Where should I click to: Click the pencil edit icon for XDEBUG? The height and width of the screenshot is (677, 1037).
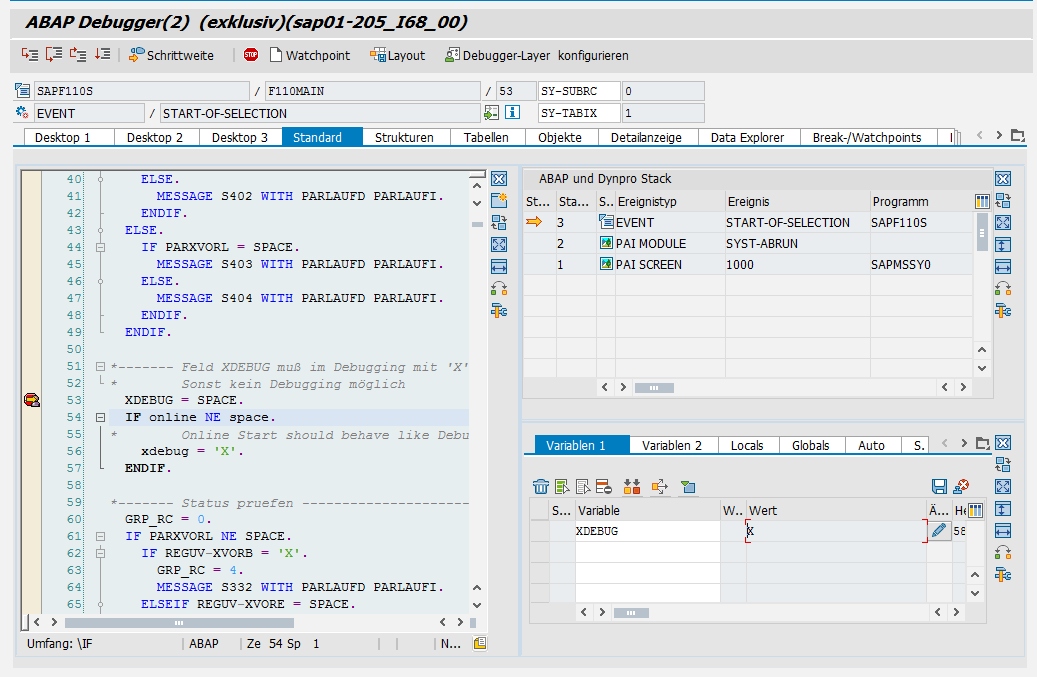click(x=938, y=532)
